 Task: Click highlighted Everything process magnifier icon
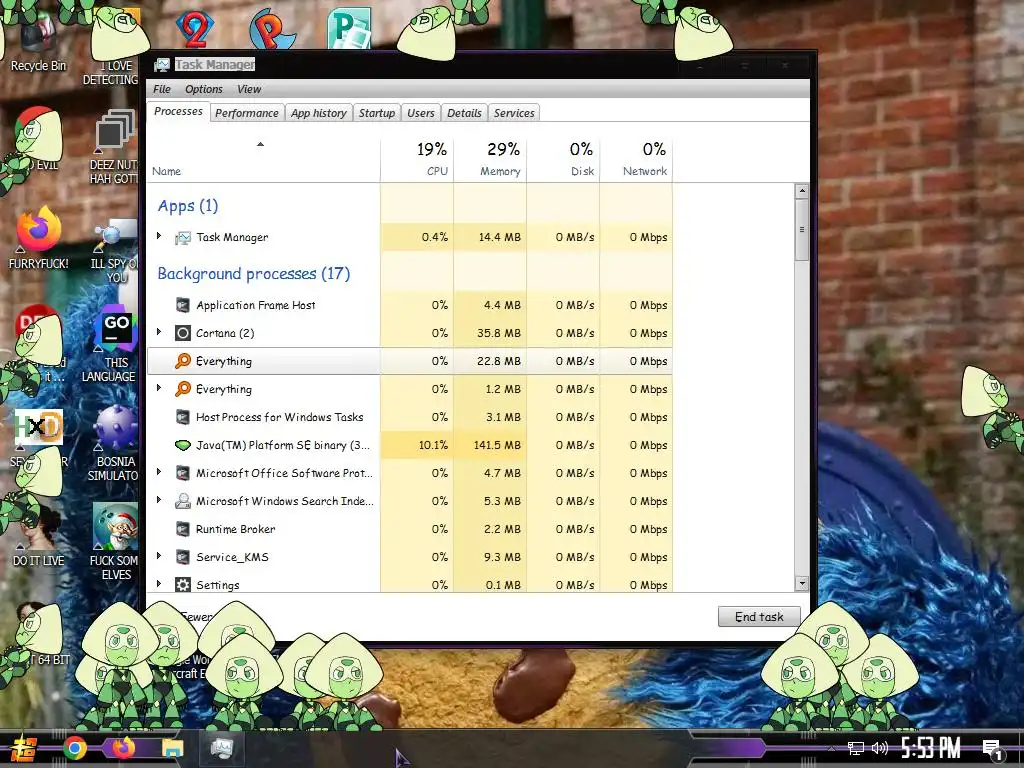183,361
